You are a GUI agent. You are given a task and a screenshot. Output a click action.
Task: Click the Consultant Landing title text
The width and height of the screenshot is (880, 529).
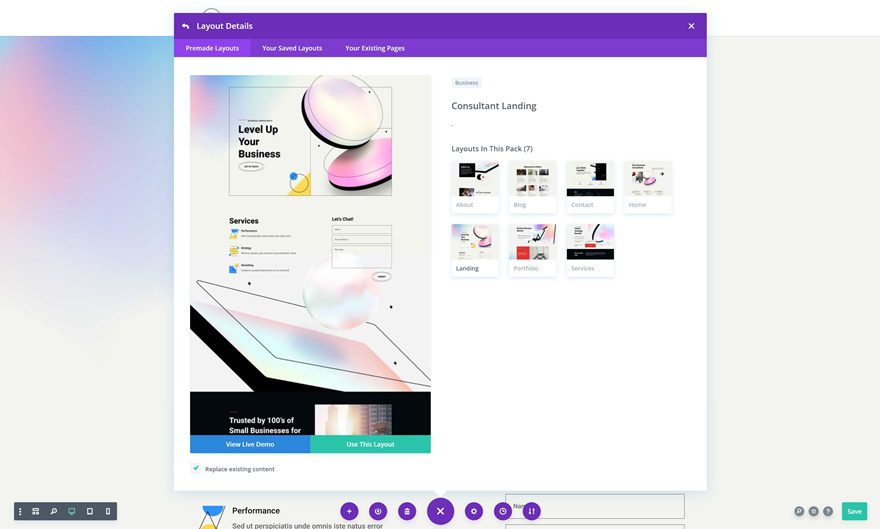tap(494, 106)
